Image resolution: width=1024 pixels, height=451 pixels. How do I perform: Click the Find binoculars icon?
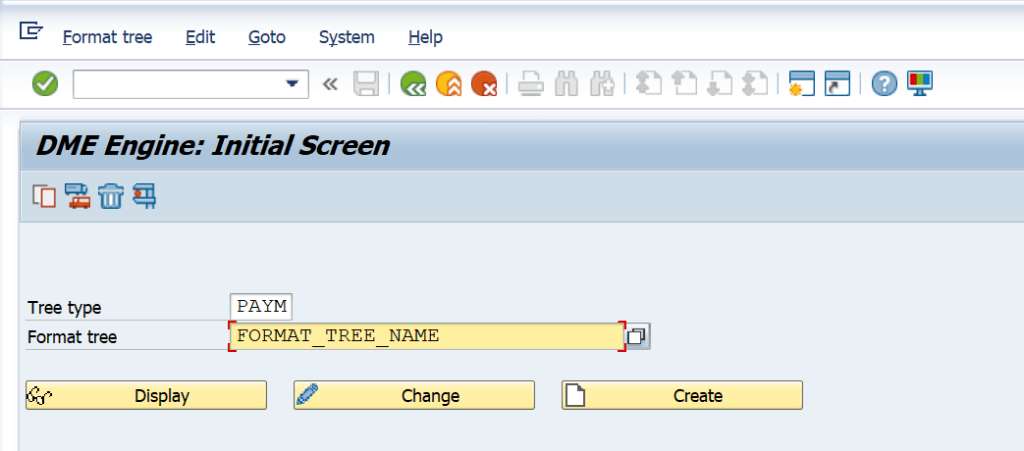coord(566,84)
